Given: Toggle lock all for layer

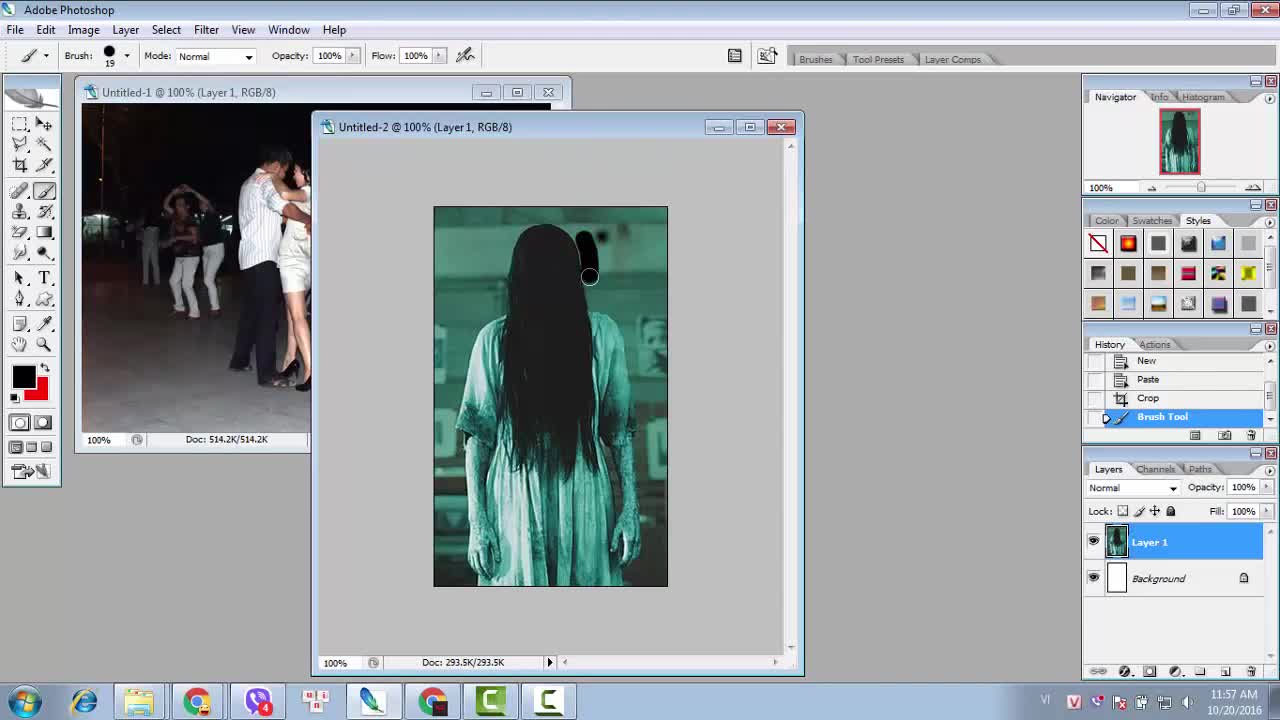Looking at the screenshot, I should [1171, 511].
